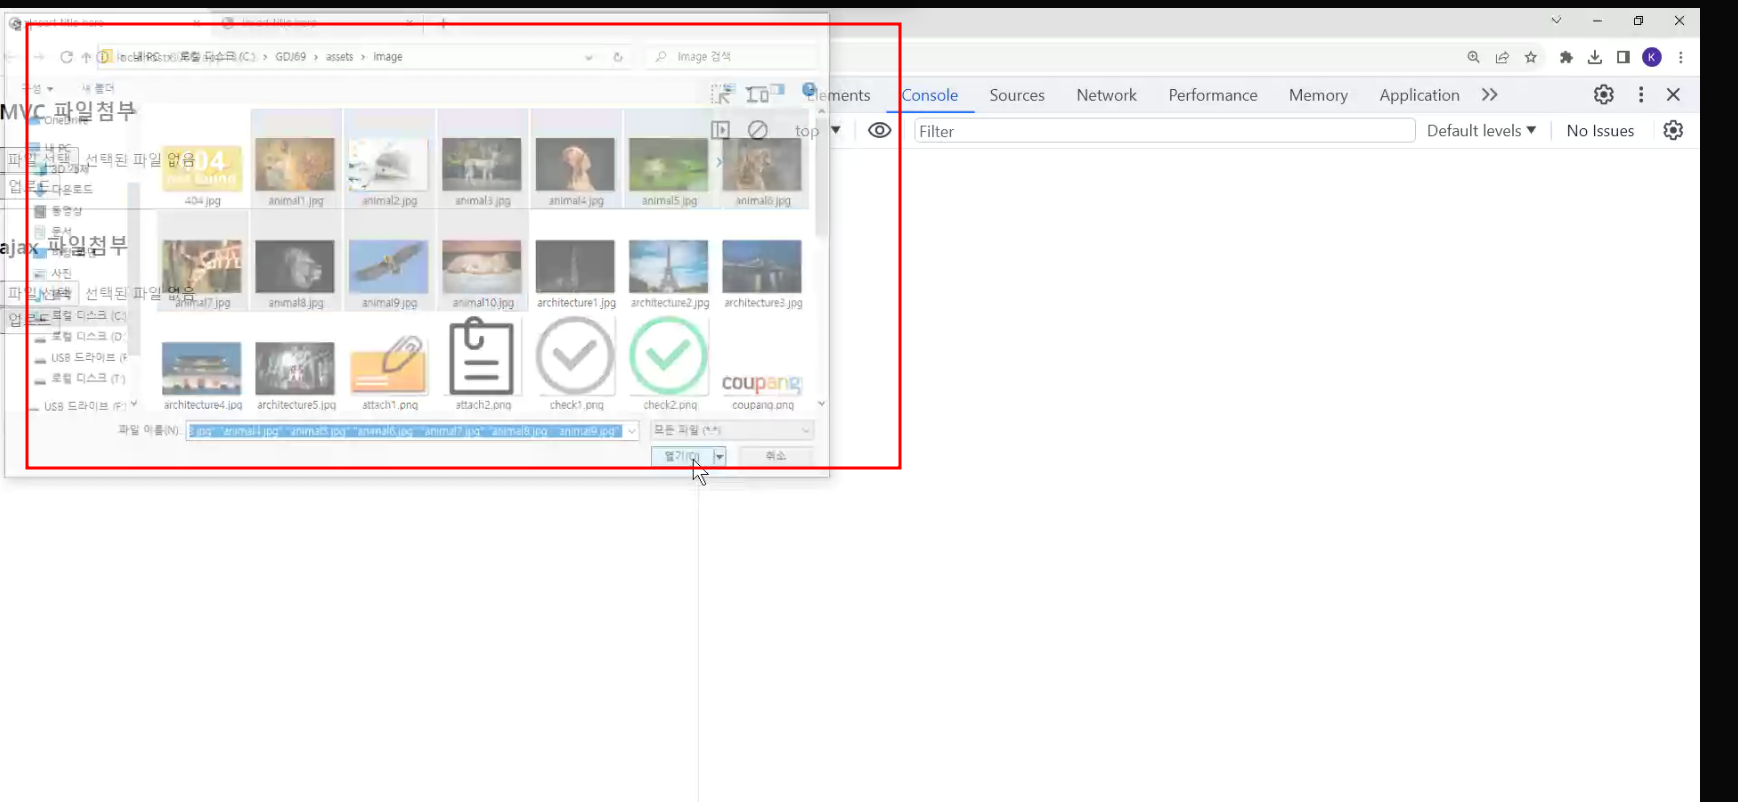Open the Network tab
Viewport: 1738px width, 802px height.
pos(1106,95)
